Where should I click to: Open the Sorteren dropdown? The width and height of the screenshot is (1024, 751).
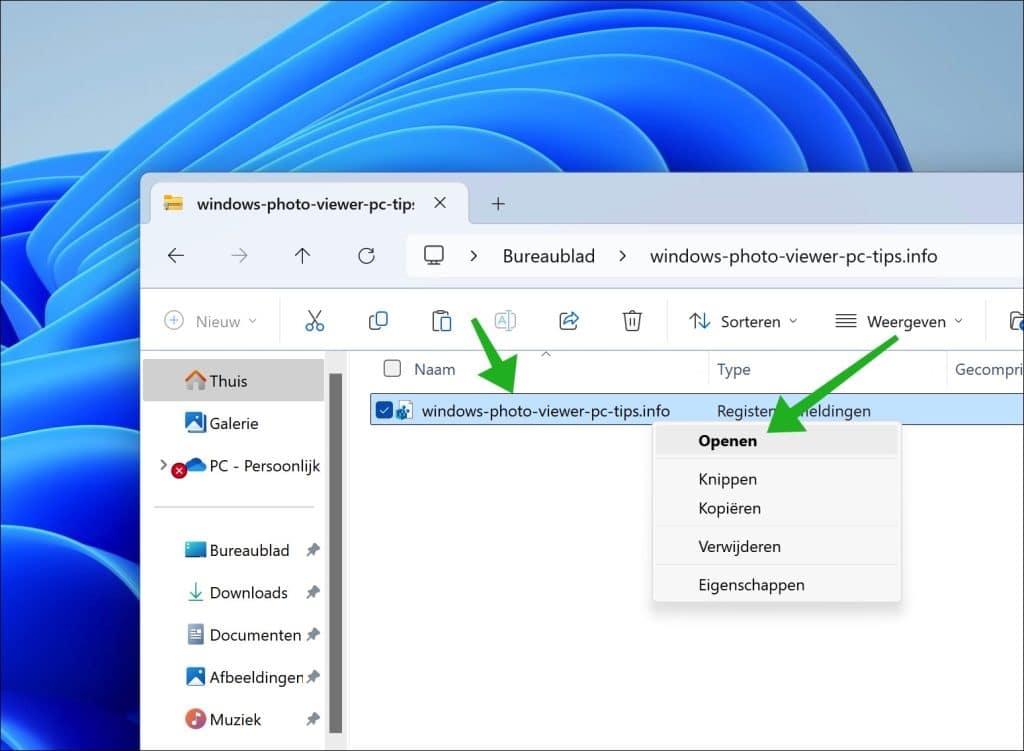click(x=743, y=321)
